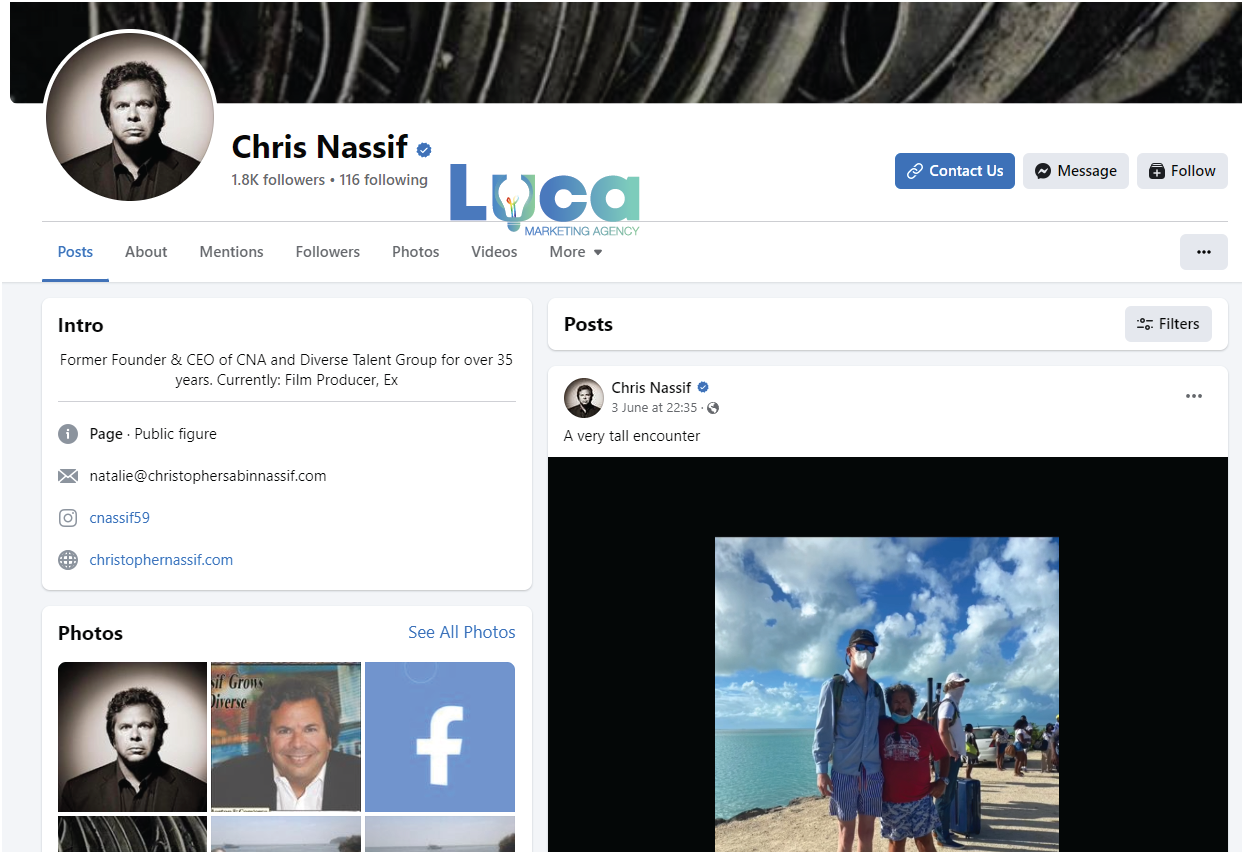Switch to the Posts tab

pos(75,252)
